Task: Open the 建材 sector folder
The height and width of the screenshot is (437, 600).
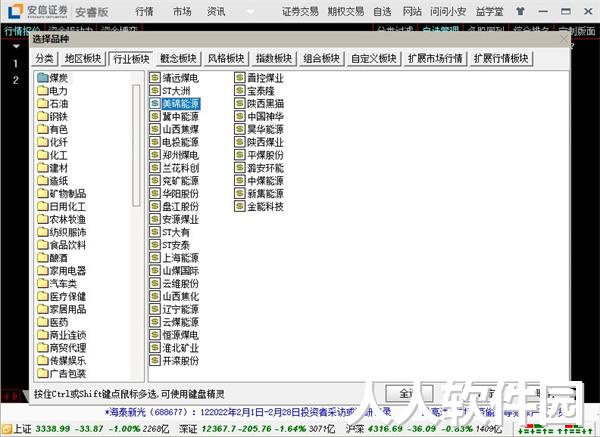Action: [53, 168]
